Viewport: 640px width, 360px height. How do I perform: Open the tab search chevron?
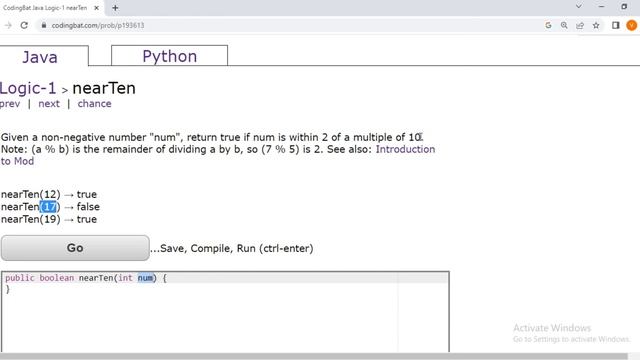pos(578,7)
